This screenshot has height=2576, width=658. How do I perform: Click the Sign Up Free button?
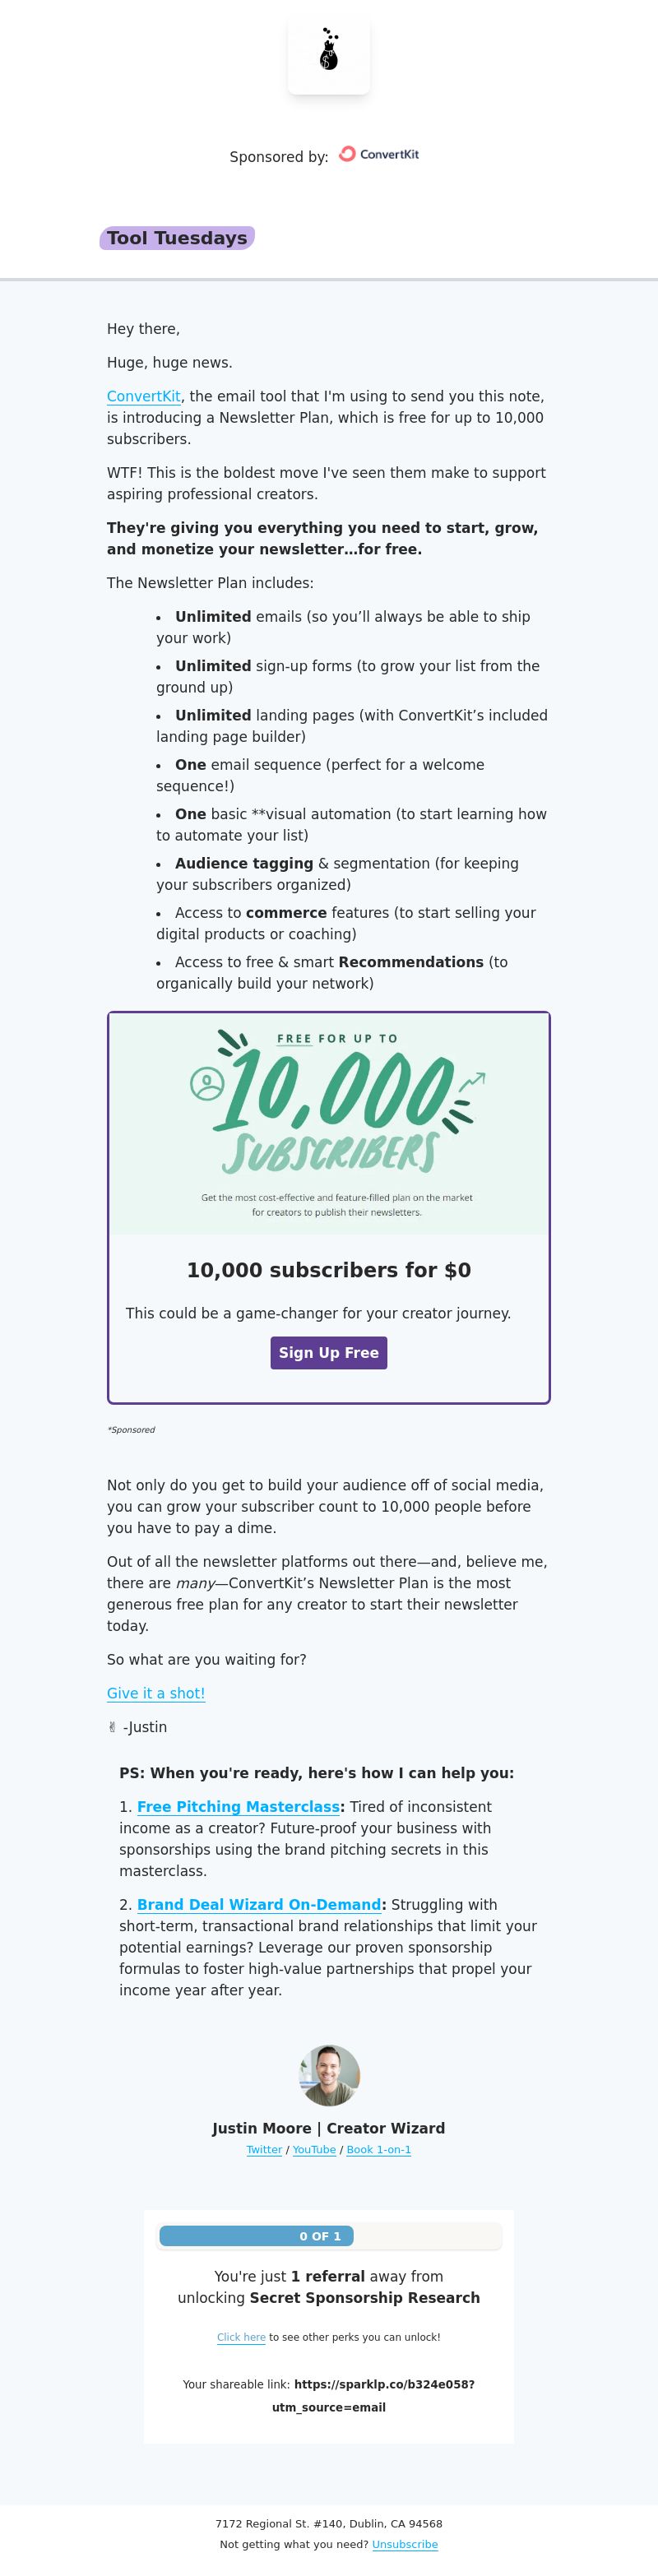[x=329, y=1353]
